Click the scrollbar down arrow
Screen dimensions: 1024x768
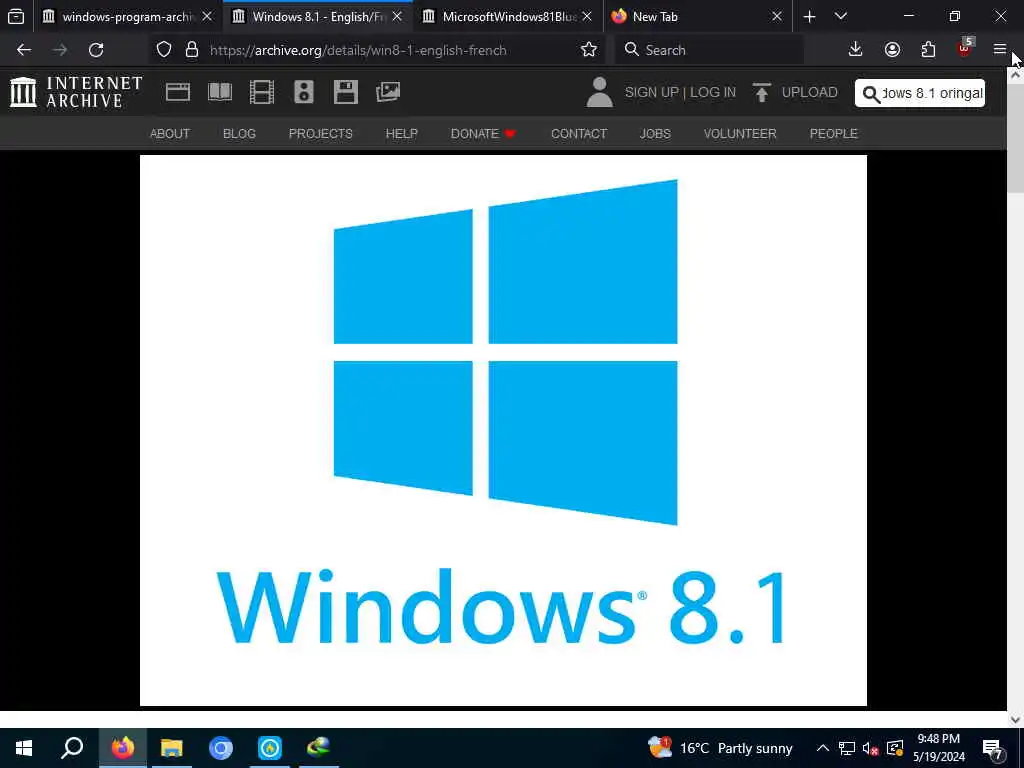[x=1015, y=720]
